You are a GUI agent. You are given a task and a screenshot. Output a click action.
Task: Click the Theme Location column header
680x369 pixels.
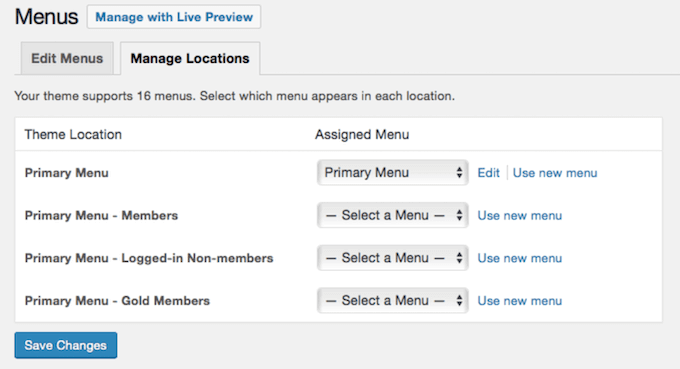click(73, 134)
